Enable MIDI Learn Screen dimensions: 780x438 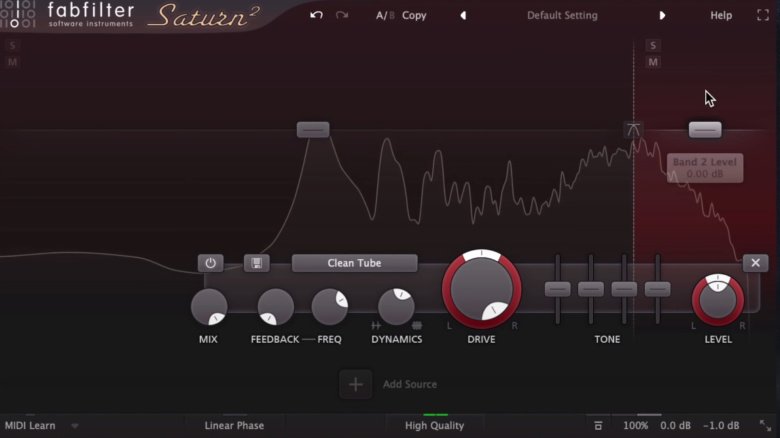30,426
